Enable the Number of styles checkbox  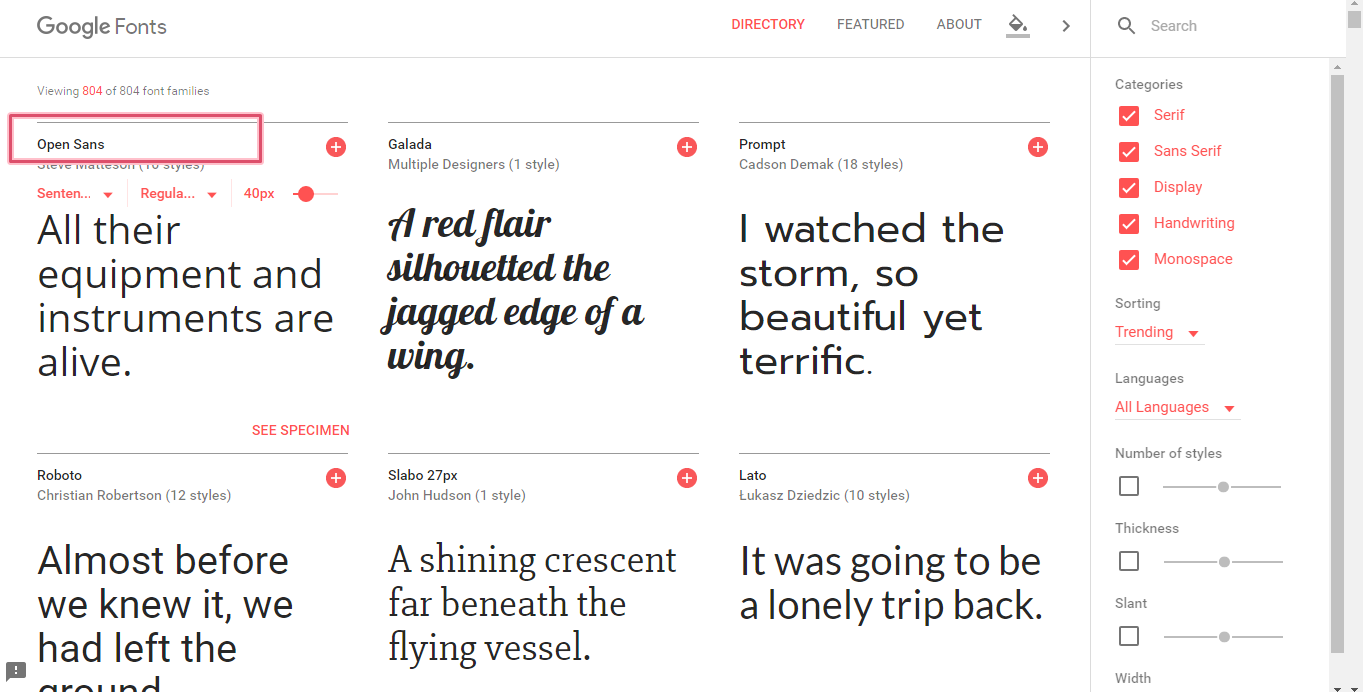tap(1129, 486)
